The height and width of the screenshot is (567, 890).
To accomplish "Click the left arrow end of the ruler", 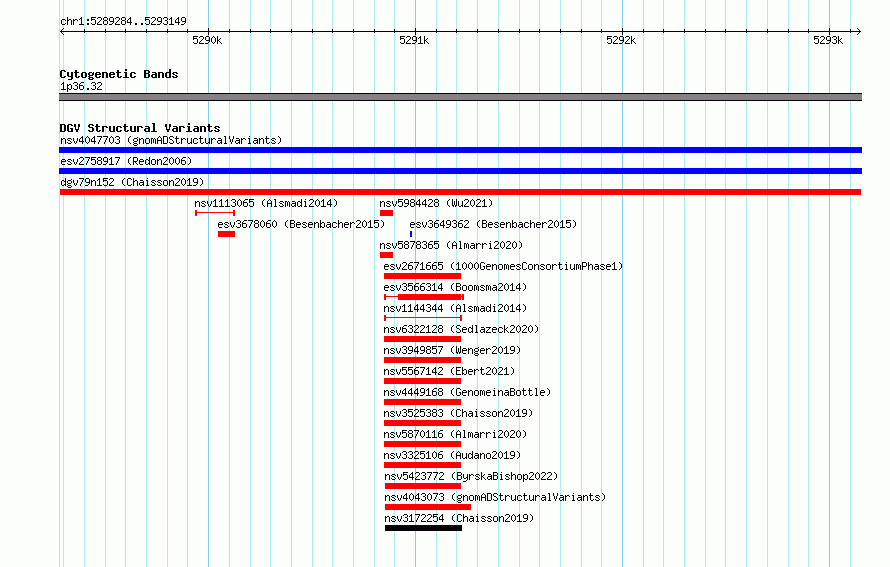I will pyautogui.click(x=62, y=31).
